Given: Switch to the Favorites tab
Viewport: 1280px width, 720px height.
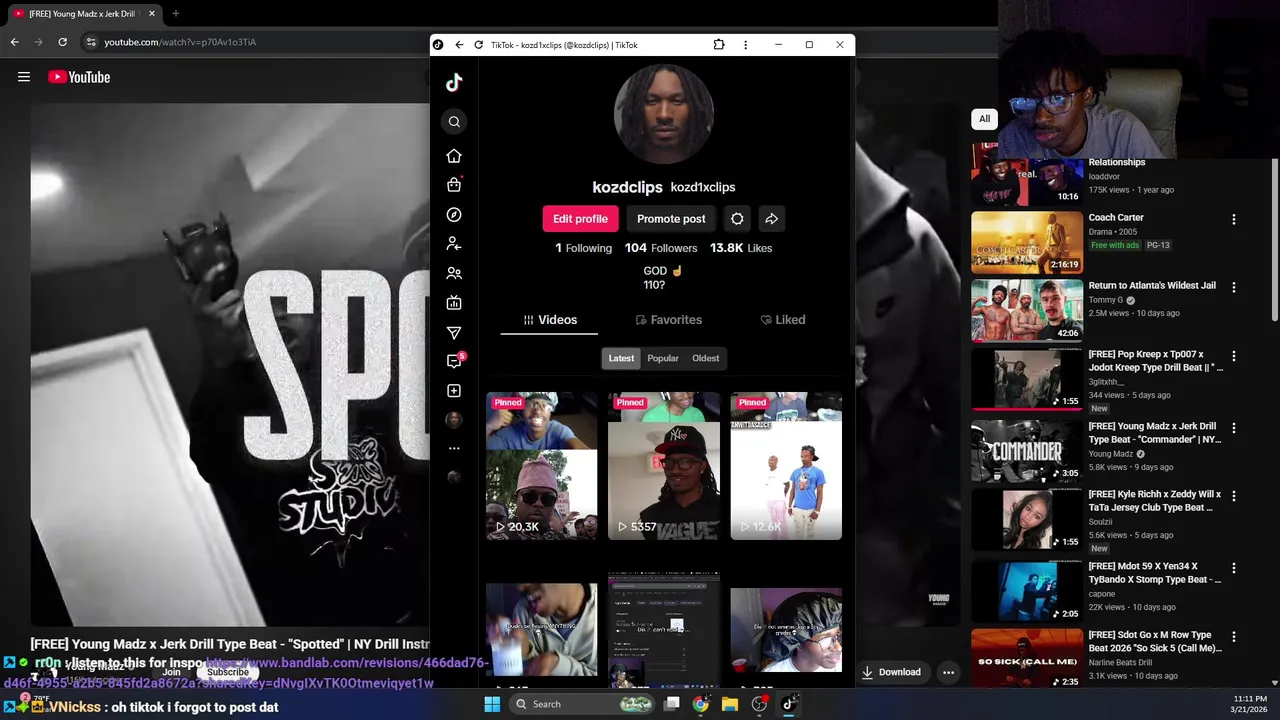Looking at the screenshot, I should (668, 320).
